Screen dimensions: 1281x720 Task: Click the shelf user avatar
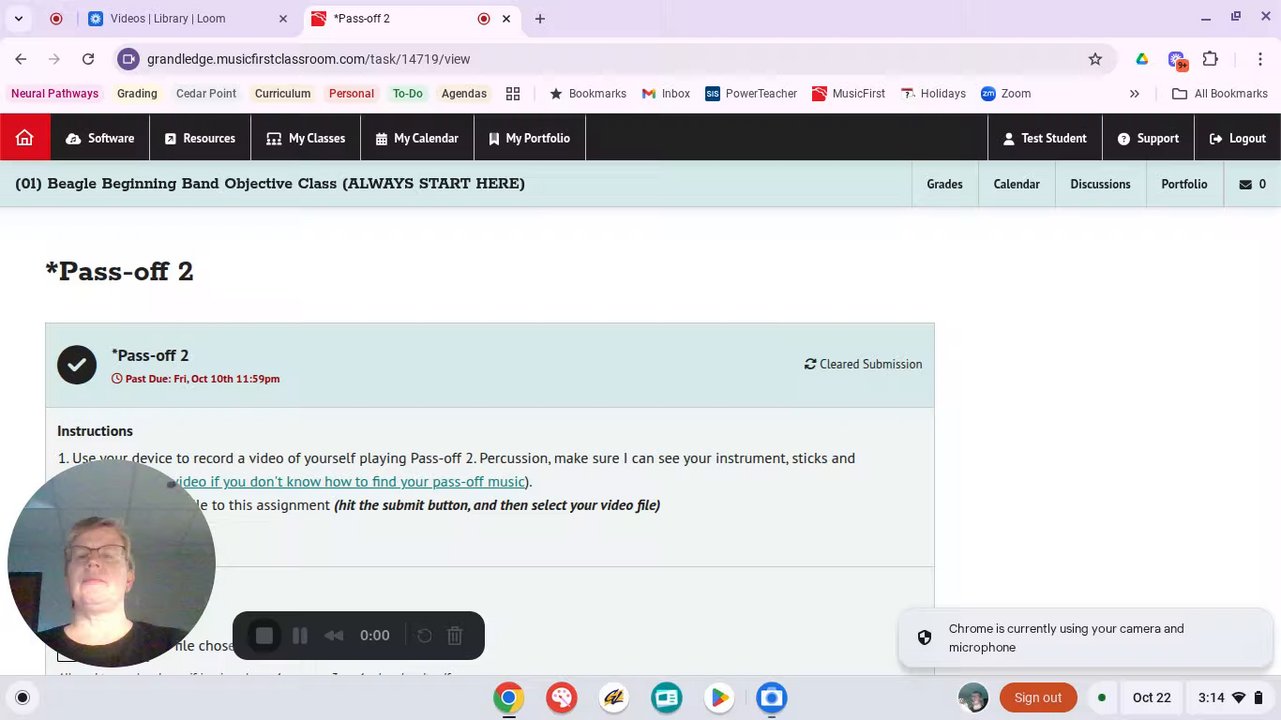(x=973, y=697)
